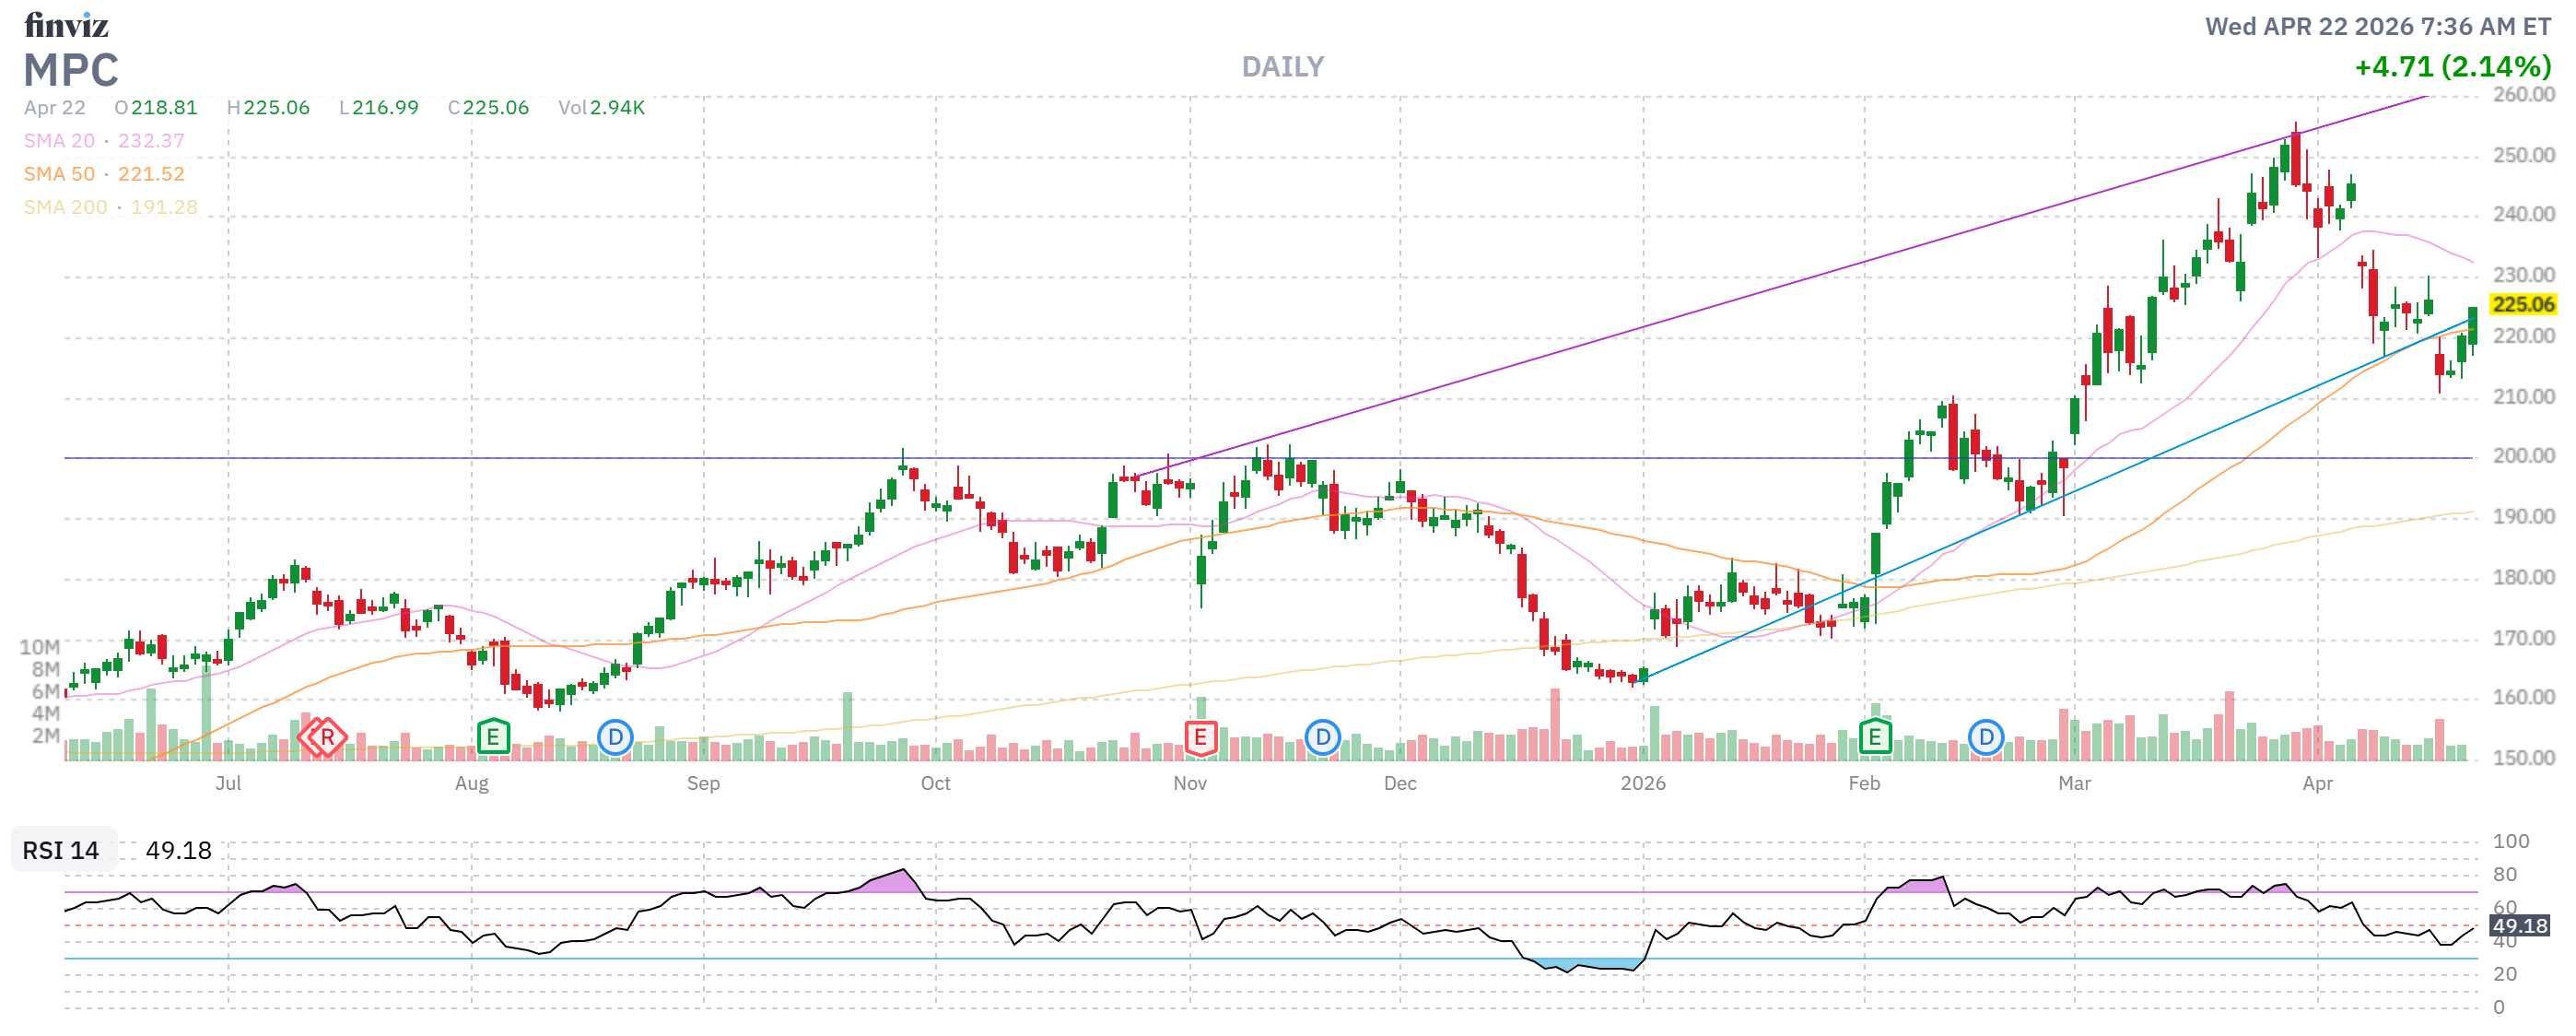Click the finviz logo
The height and width of the screenshot is (1036, 2576).
pyautogui.click(x=66, y=24)
